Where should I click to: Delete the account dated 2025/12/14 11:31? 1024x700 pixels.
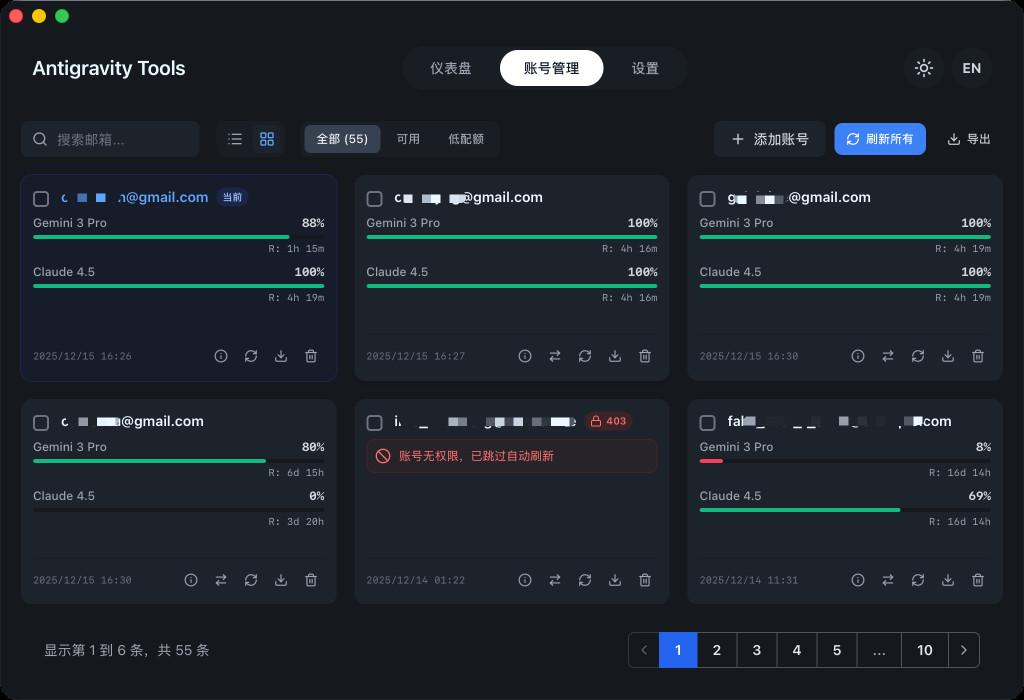point(978,580)
